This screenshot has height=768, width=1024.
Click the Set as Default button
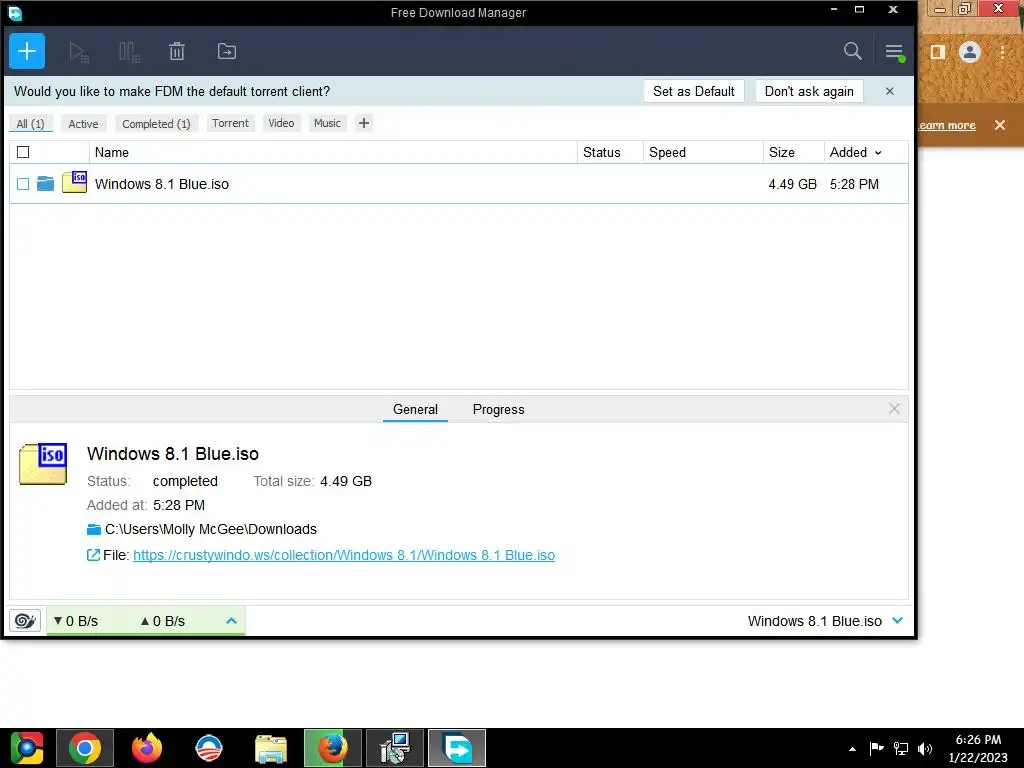tap(694, 91)
